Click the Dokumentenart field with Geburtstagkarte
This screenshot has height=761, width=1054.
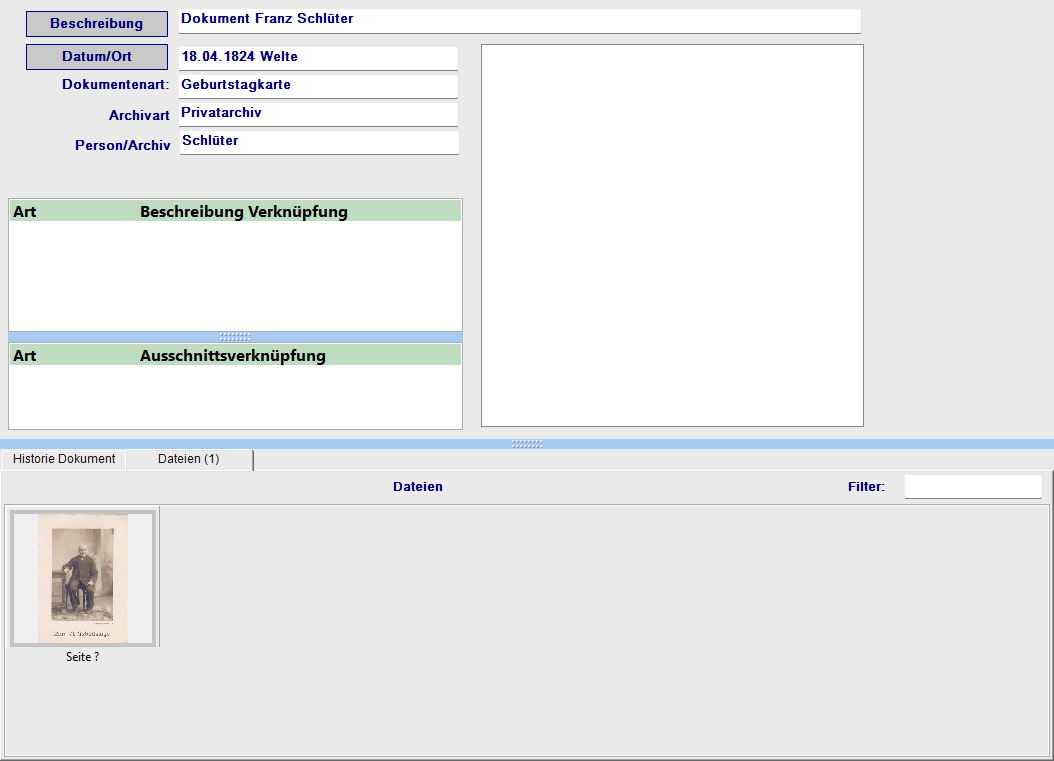[x=318, y=86]
